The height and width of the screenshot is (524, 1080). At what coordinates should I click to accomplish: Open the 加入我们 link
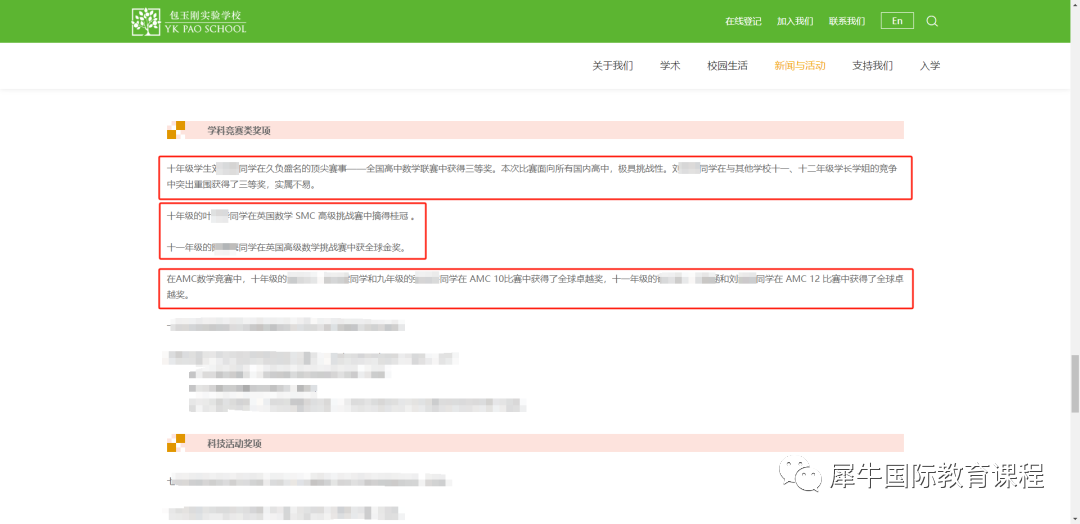pyautogui.click(x=795, y=21)
